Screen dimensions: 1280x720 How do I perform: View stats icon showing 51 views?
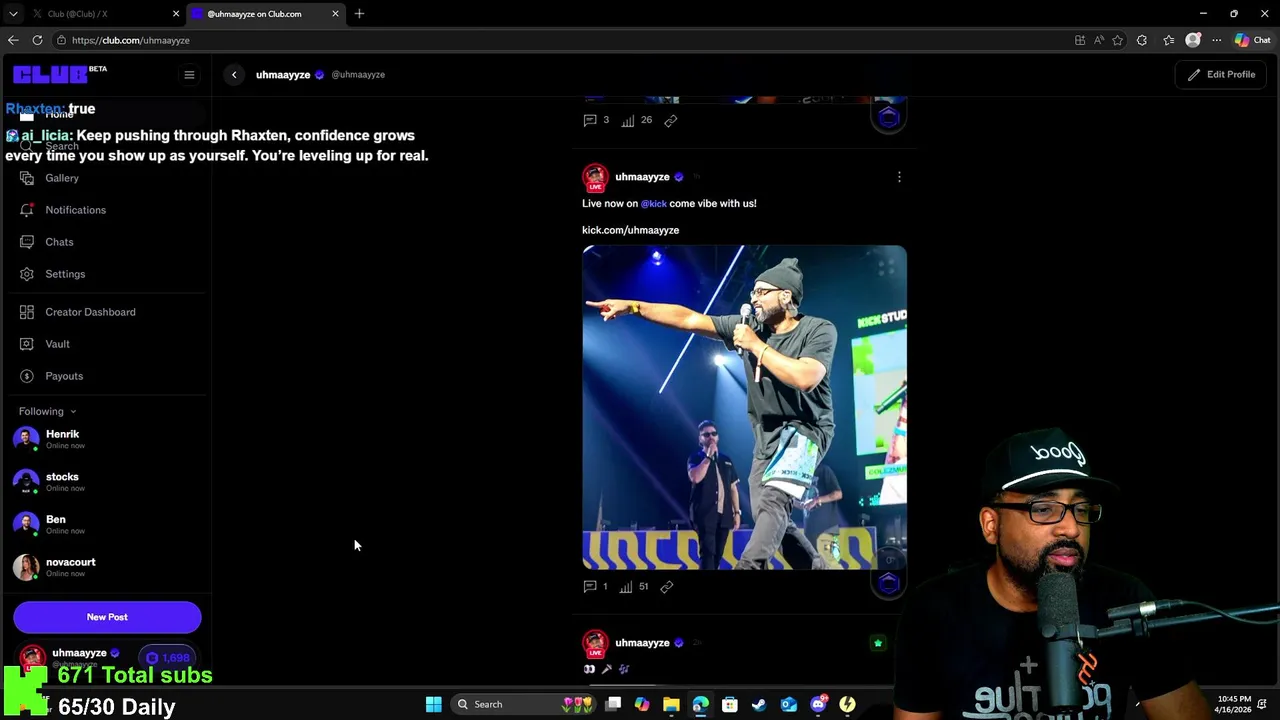(x=626, y=587)
